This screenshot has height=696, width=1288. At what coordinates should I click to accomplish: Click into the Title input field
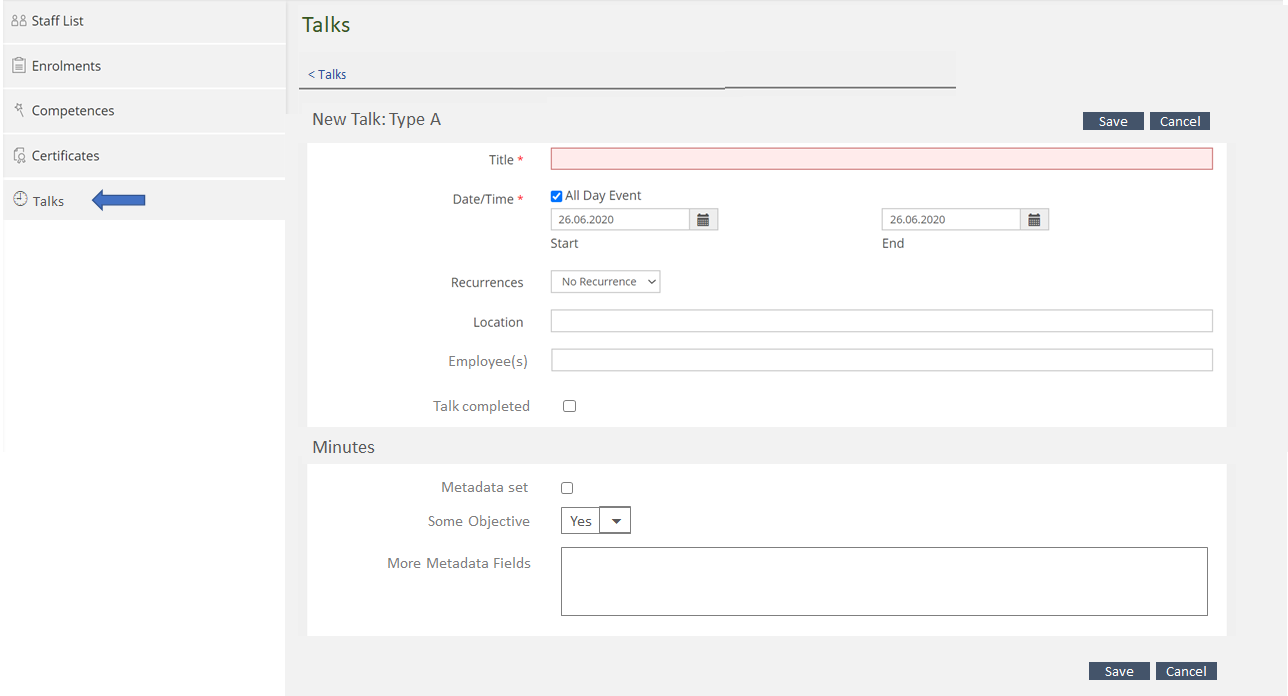click(x=881, y=159)
